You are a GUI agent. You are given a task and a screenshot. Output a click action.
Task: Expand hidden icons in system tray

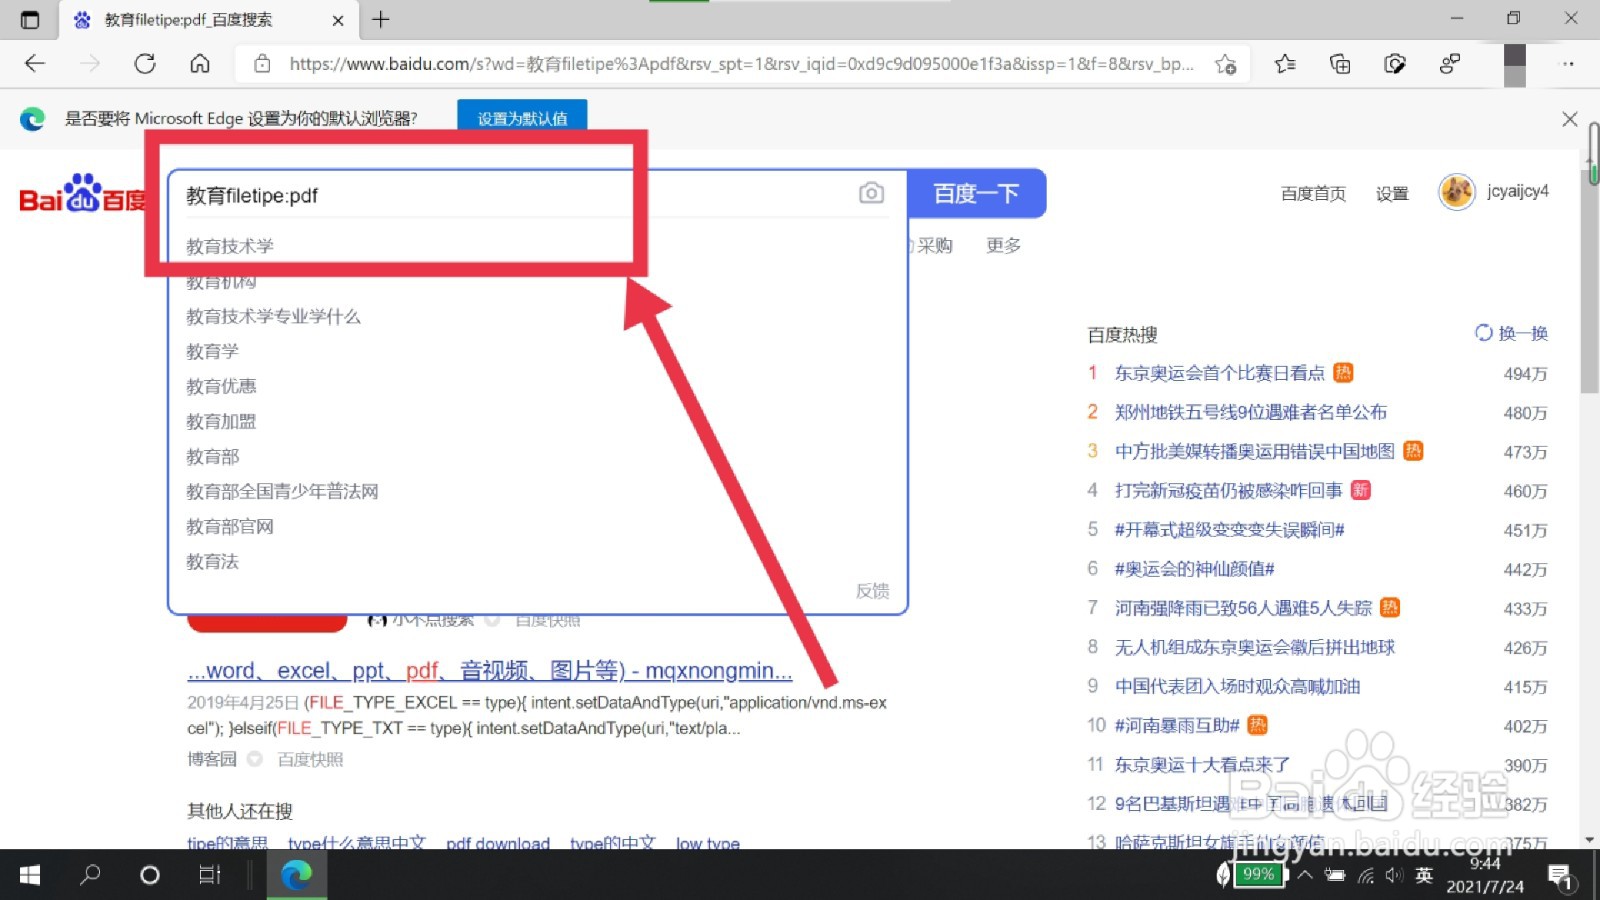coord(1306,875)
